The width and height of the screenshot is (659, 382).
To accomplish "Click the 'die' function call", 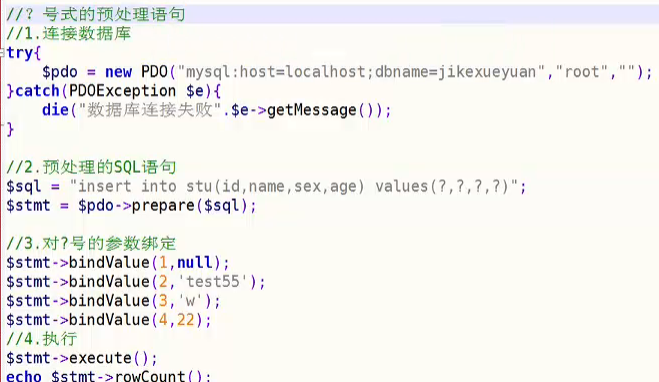I will pyautogui.click(x=55, y=110).
